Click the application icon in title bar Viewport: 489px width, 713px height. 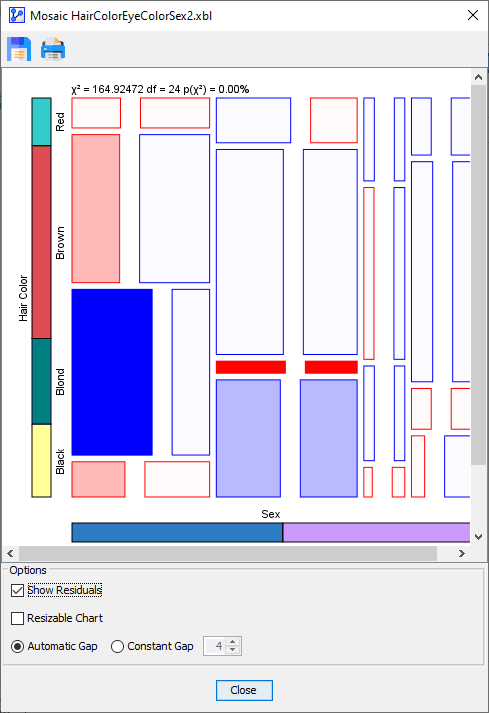tap(16, 15)
